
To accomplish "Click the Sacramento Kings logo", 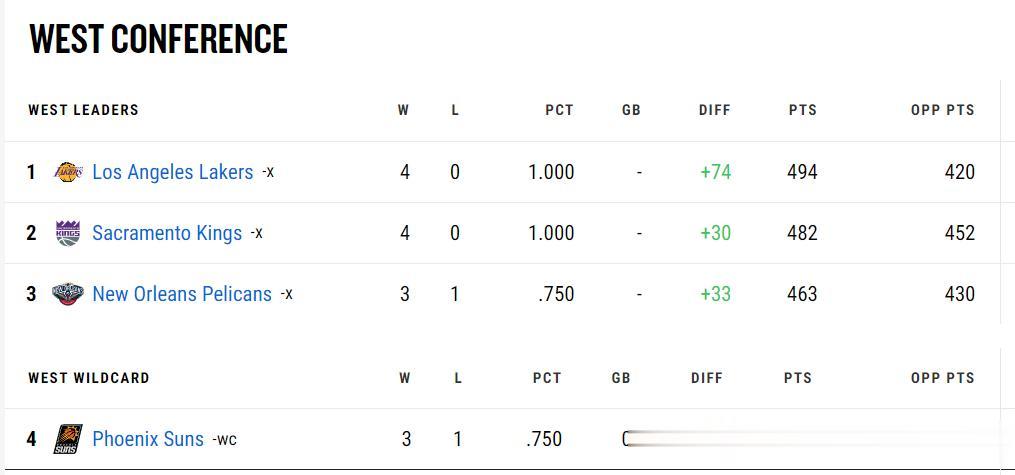I will coord(68,233).
